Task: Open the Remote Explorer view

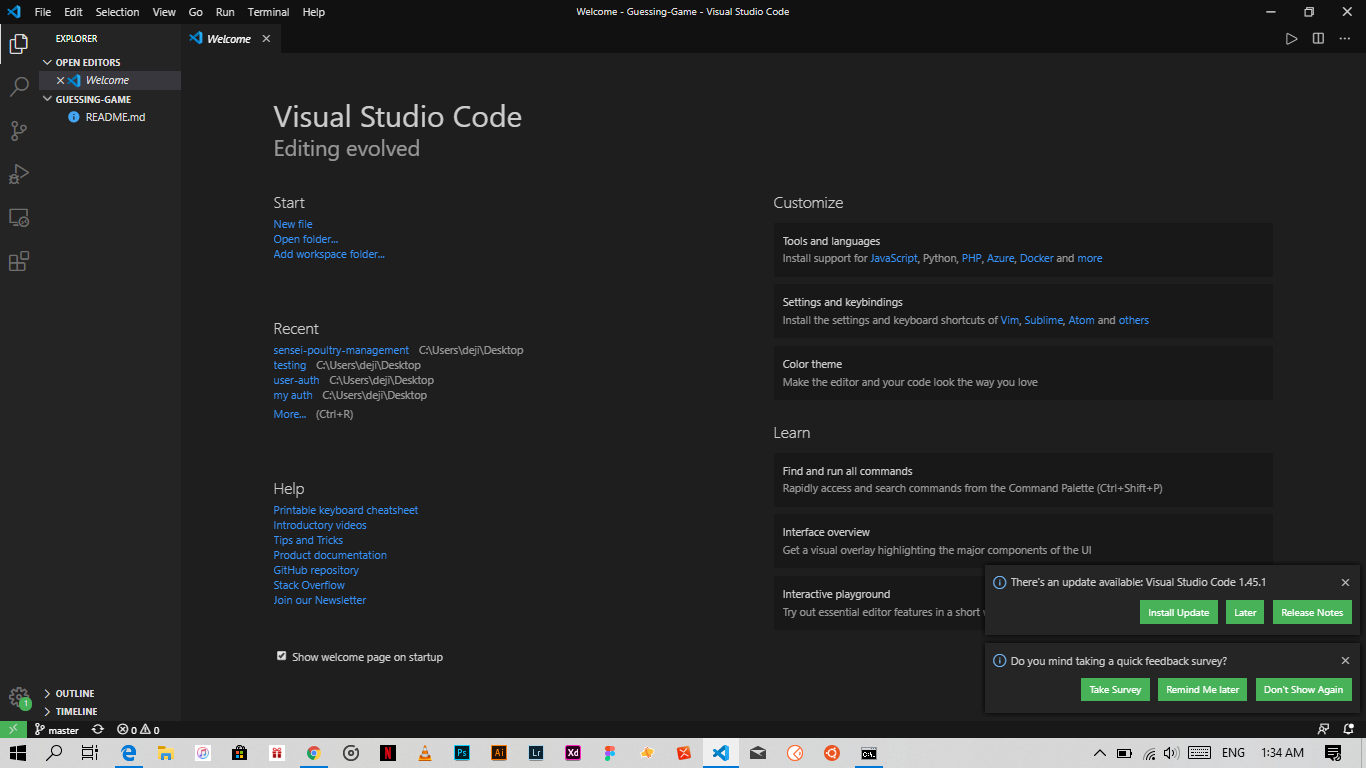Action: tap(18, 218)
